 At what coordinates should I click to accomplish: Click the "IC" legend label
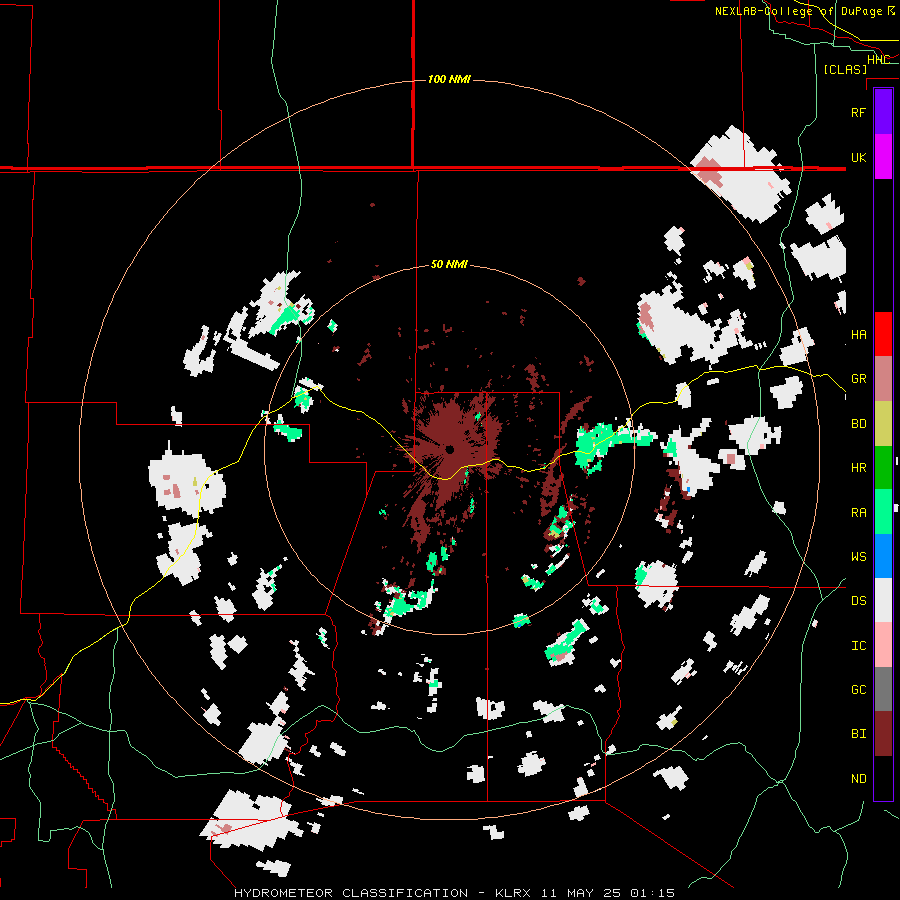(858, 646)
